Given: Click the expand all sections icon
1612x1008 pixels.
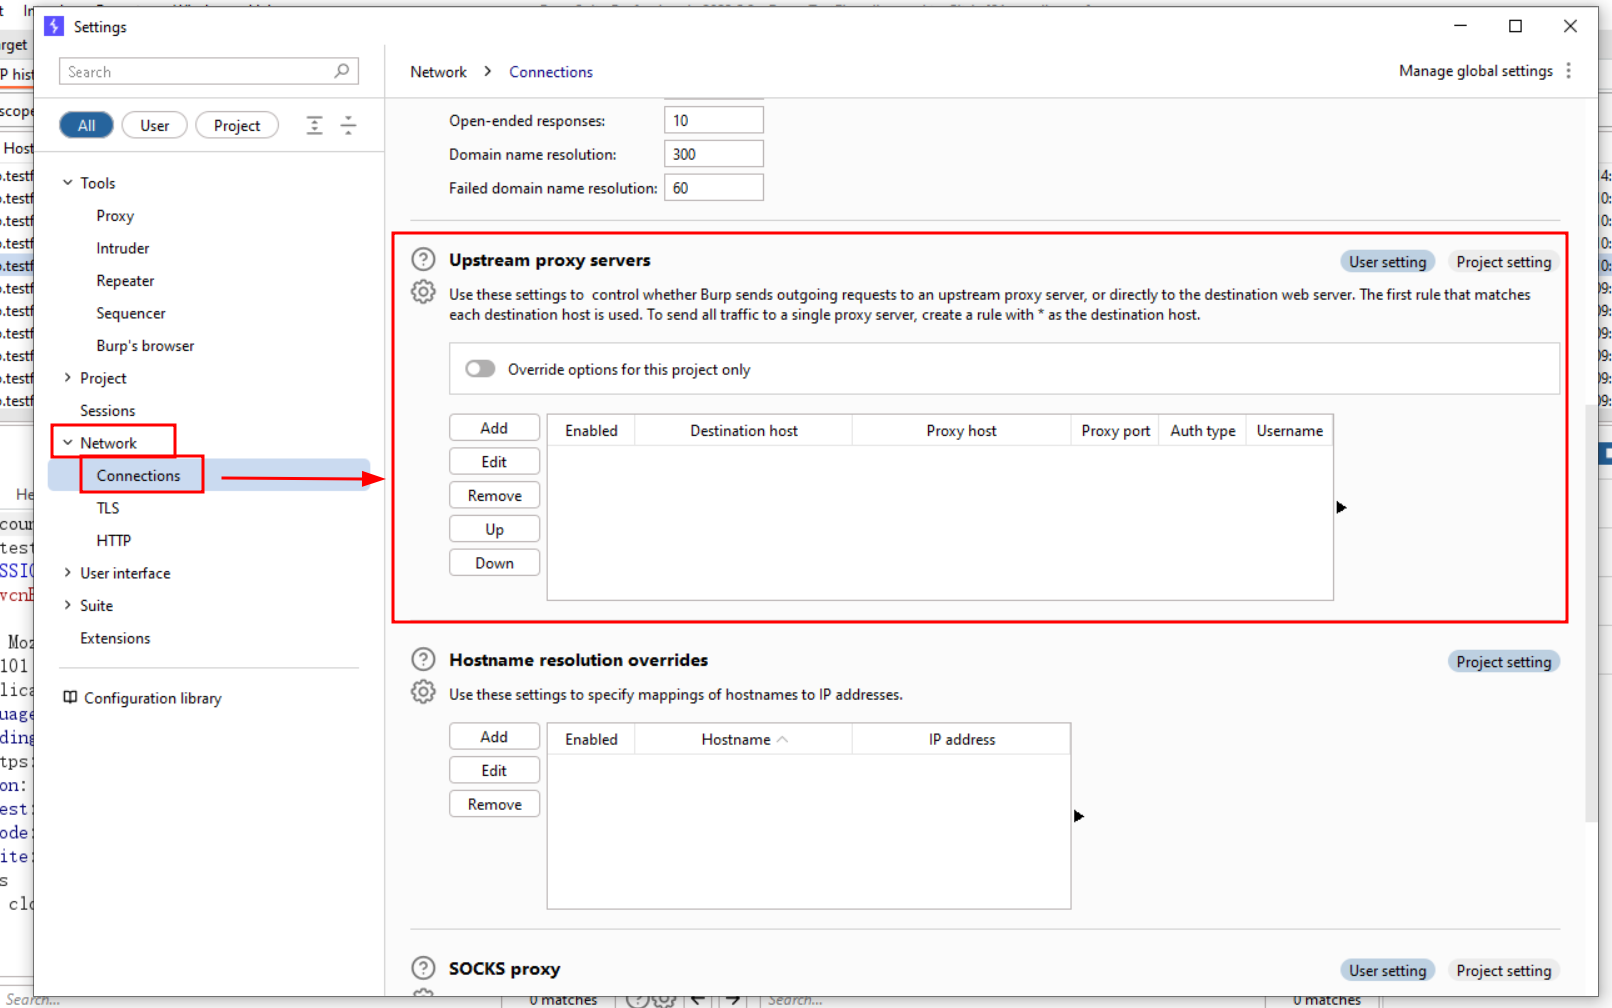Looking at the screenshot, I should point(314,125).
